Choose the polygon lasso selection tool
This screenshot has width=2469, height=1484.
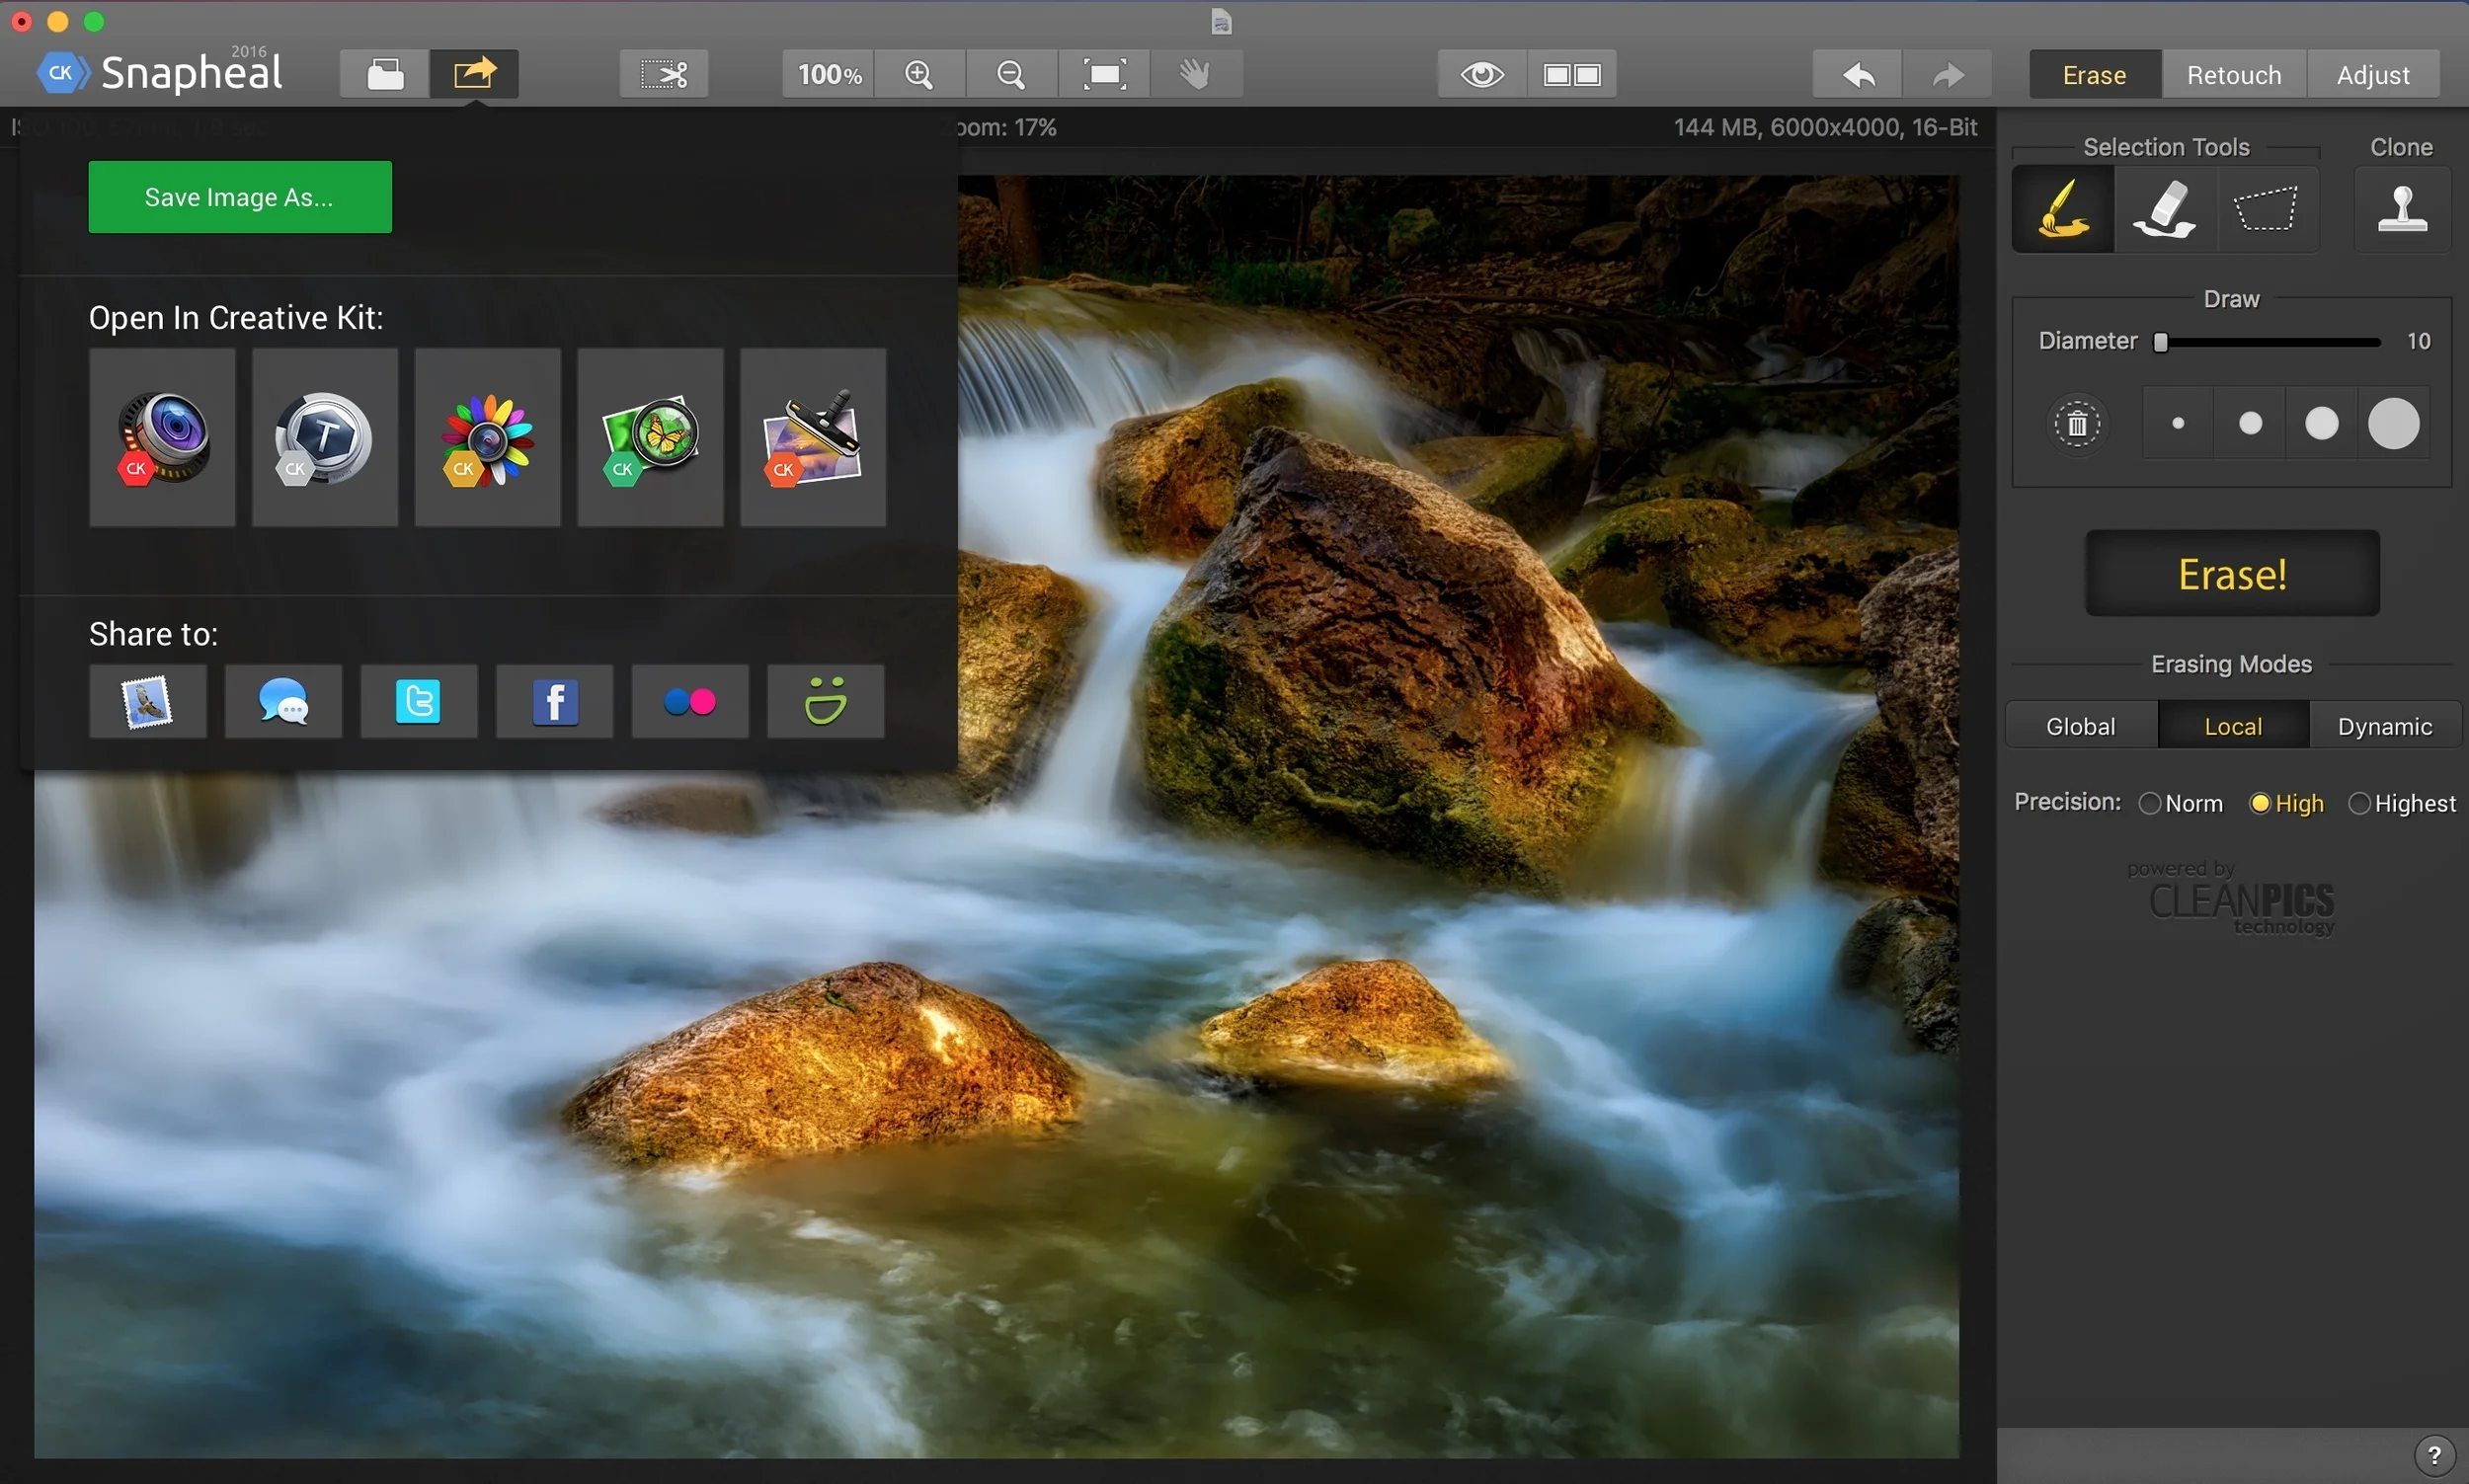point(2266,209)
